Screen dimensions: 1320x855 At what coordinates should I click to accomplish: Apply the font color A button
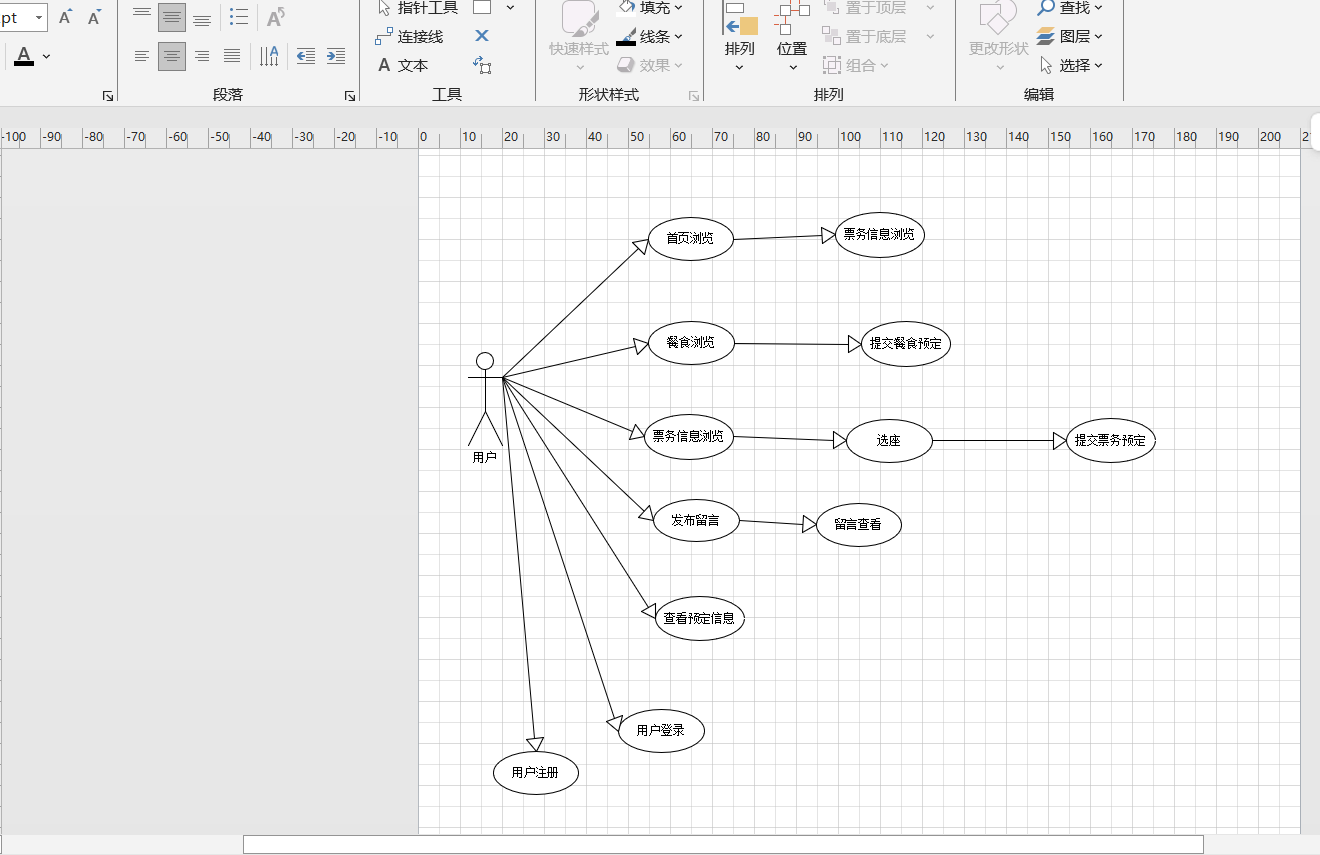pyautogui.click(x=24, y=56)
